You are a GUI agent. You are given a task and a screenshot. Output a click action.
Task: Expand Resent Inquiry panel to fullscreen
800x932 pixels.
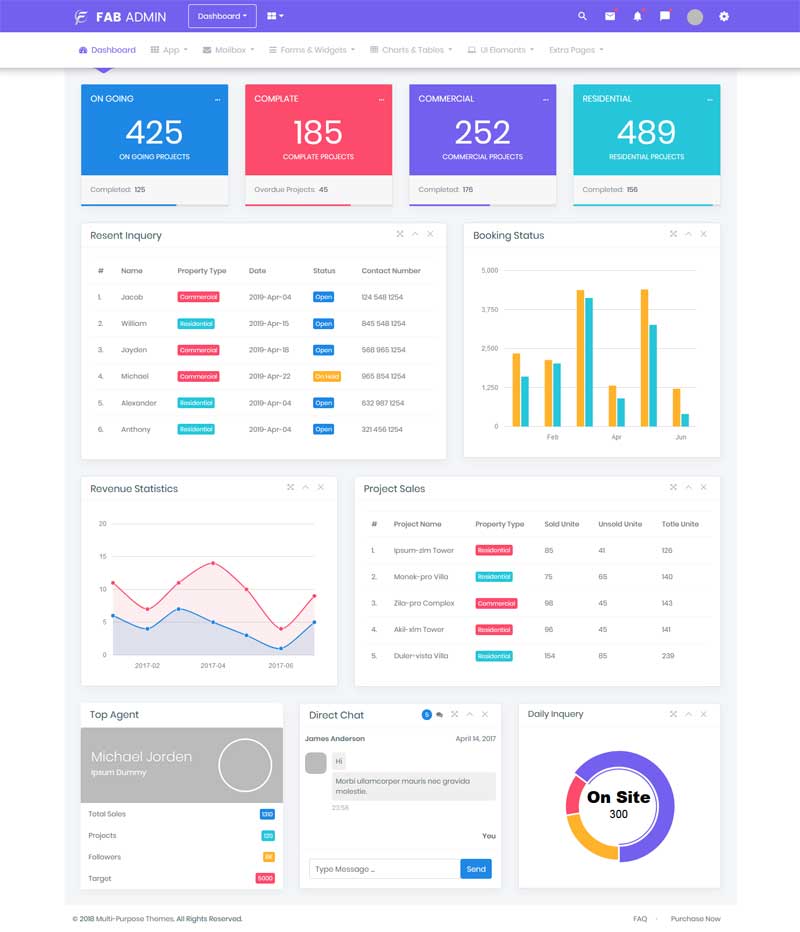pos(400,234)
